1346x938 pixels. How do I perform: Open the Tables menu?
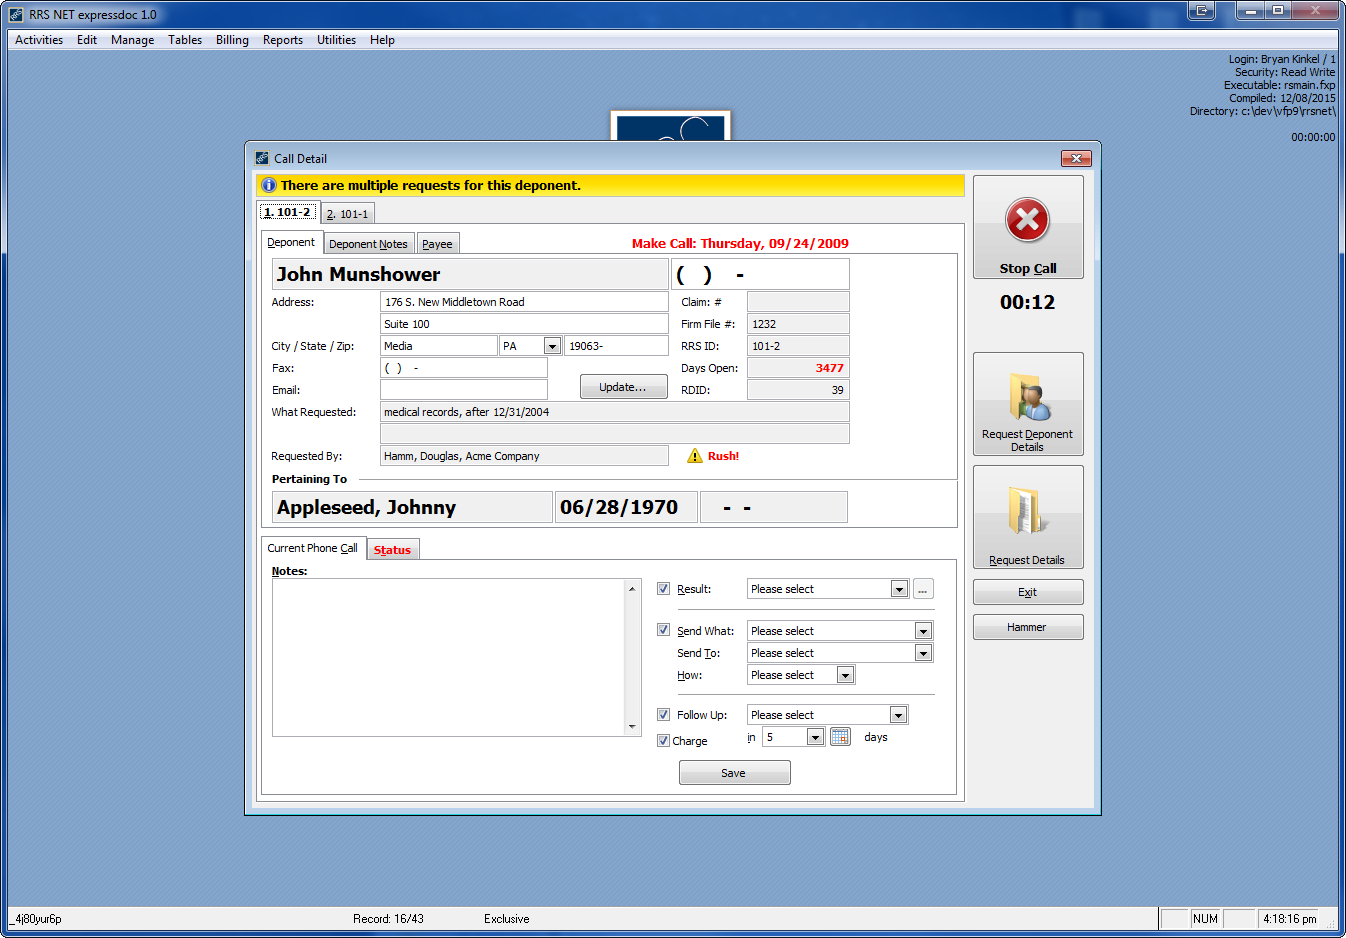pyautogui.click(x=185, y=40)
